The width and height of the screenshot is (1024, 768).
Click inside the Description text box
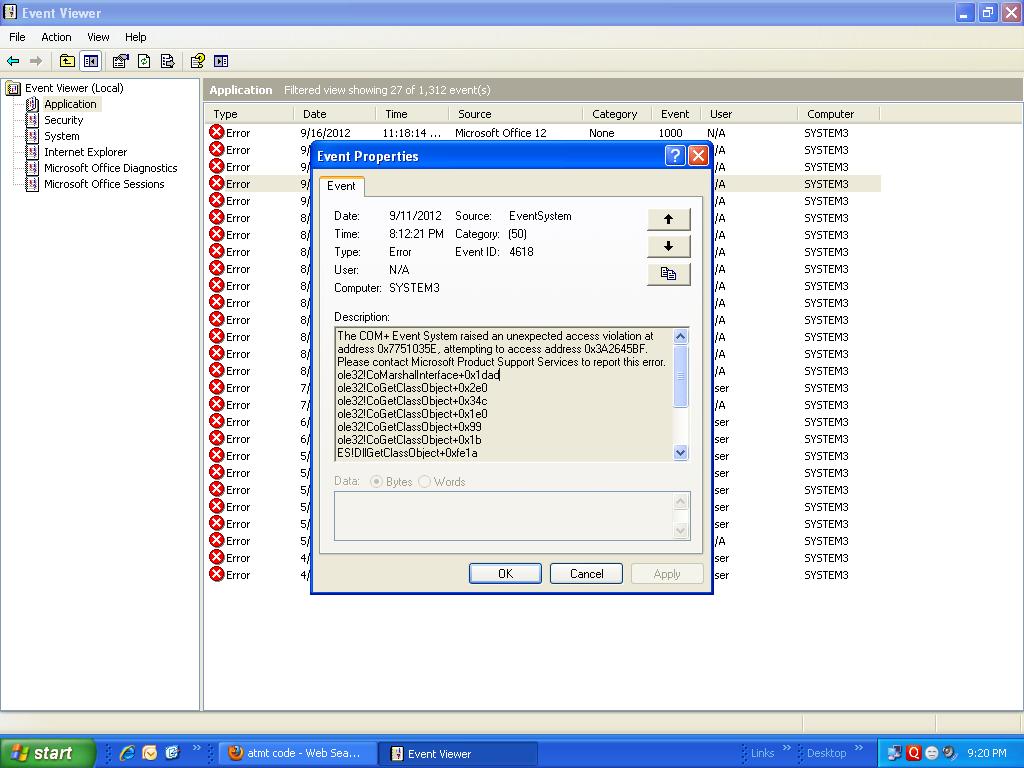coord(504,394)
